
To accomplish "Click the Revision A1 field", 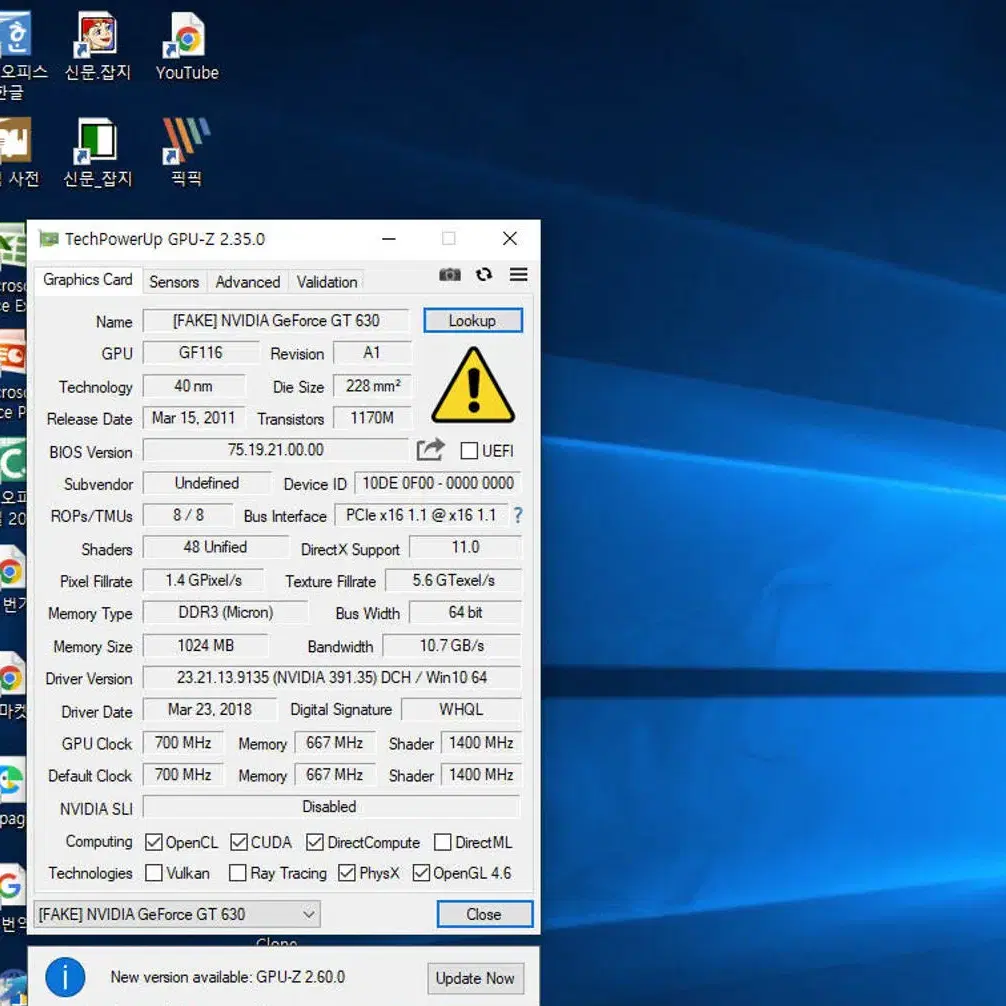I will point(373,353).
